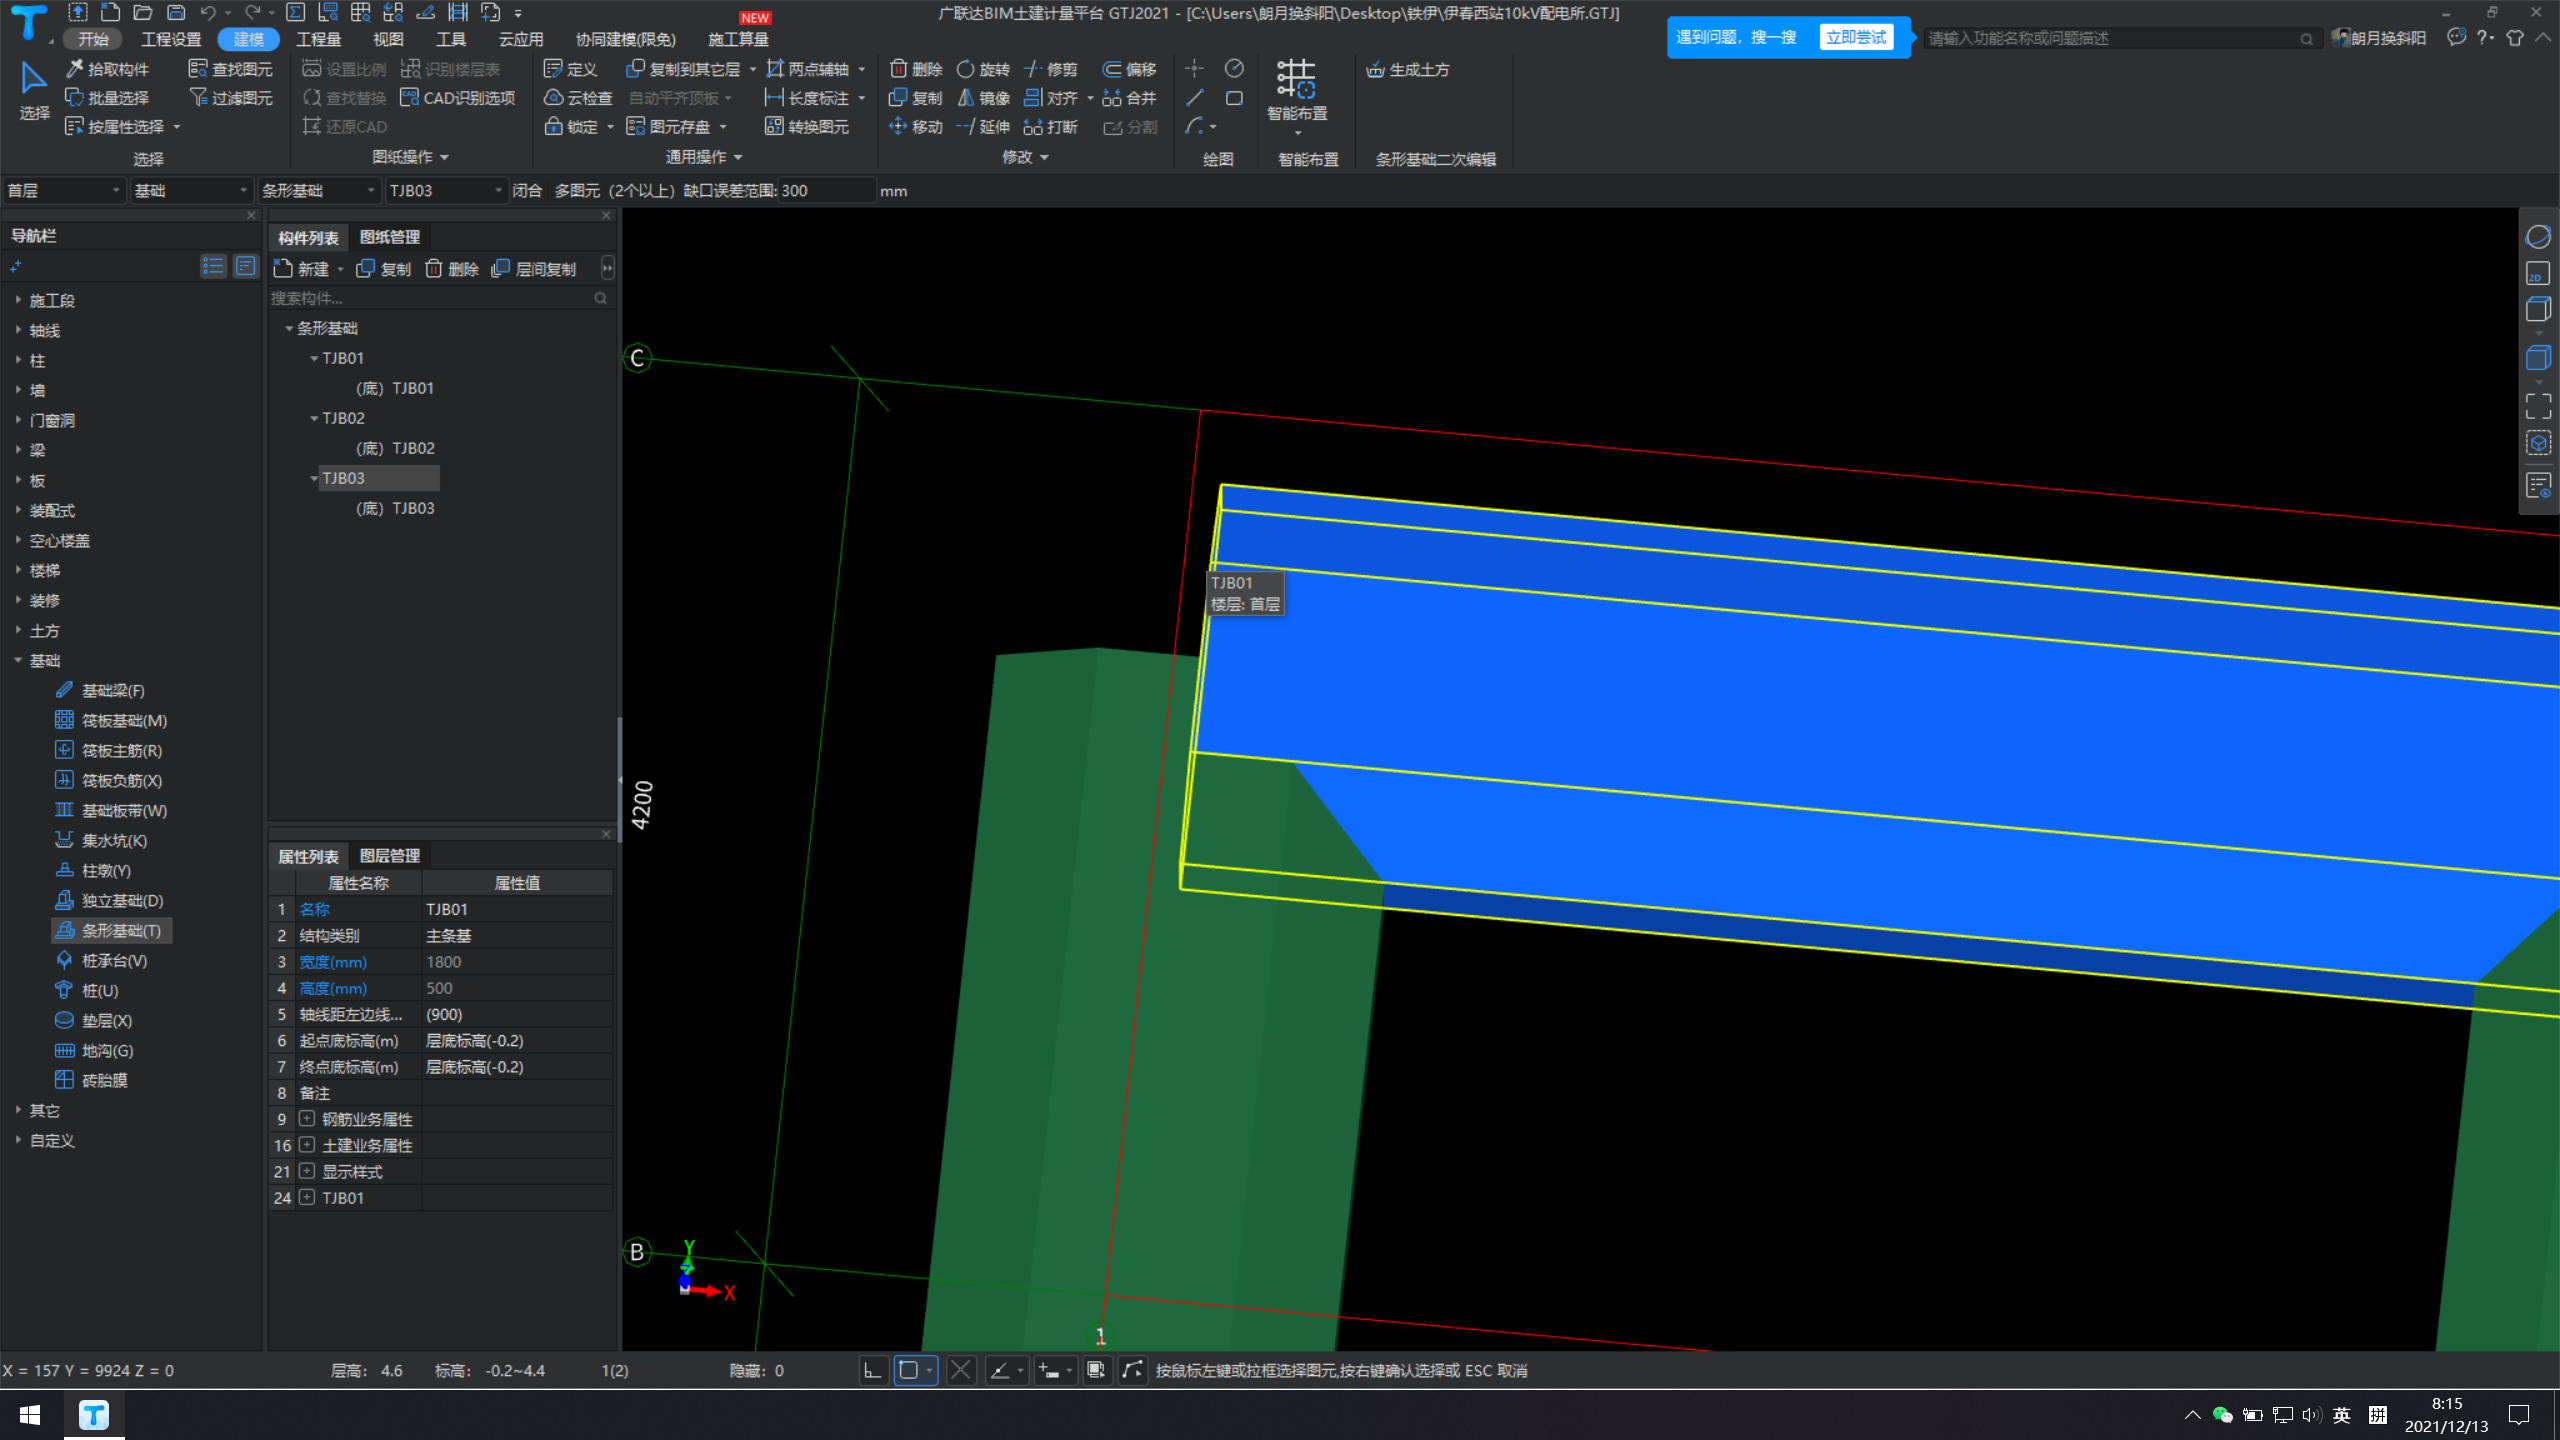Viewport: 2560px width, 1440px height.
Task: Click the 立即尝试 button
Action: pos(1856,37)
